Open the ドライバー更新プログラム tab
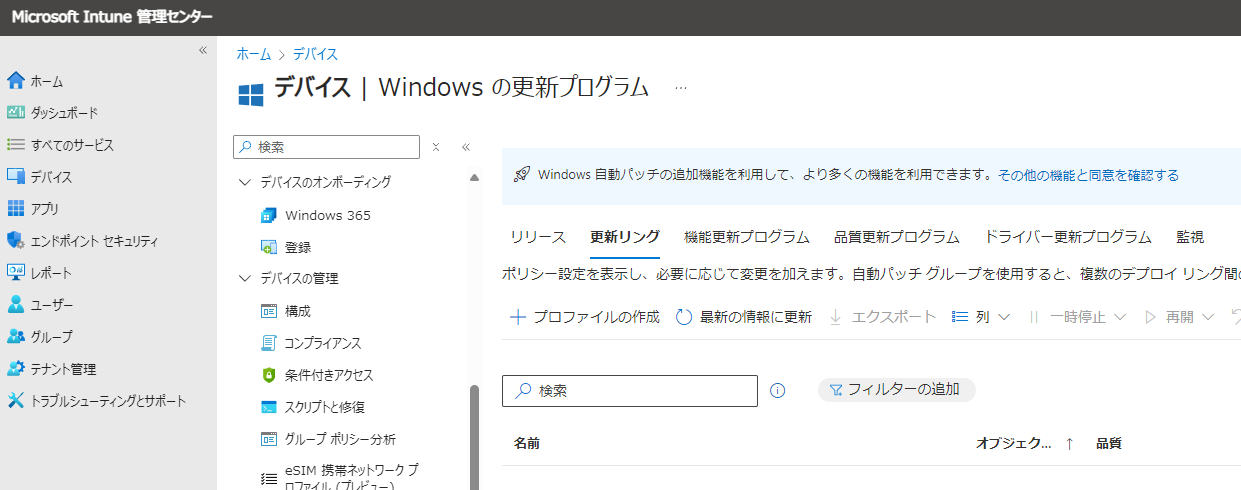1241x490 pixels. 1068,237
